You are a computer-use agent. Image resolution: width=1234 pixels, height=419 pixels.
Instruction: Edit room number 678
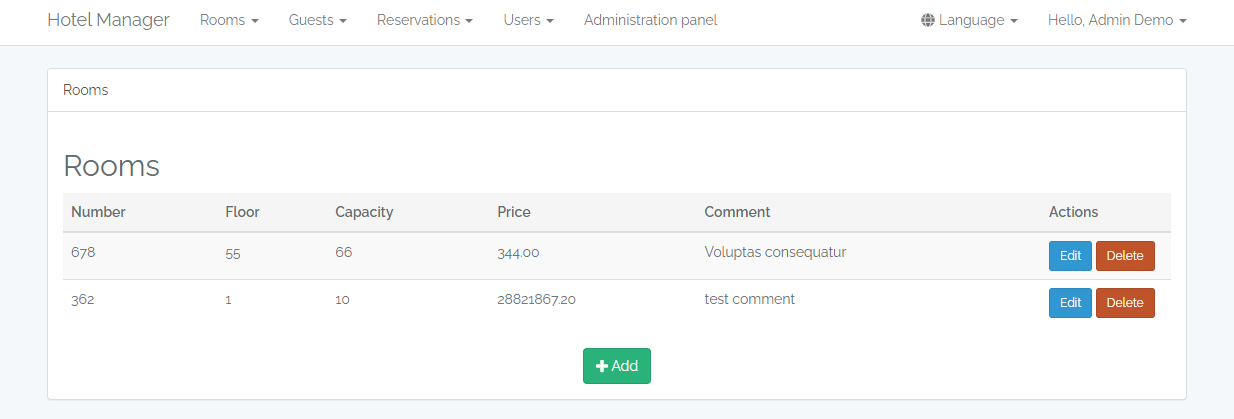tap(1070, 256)
